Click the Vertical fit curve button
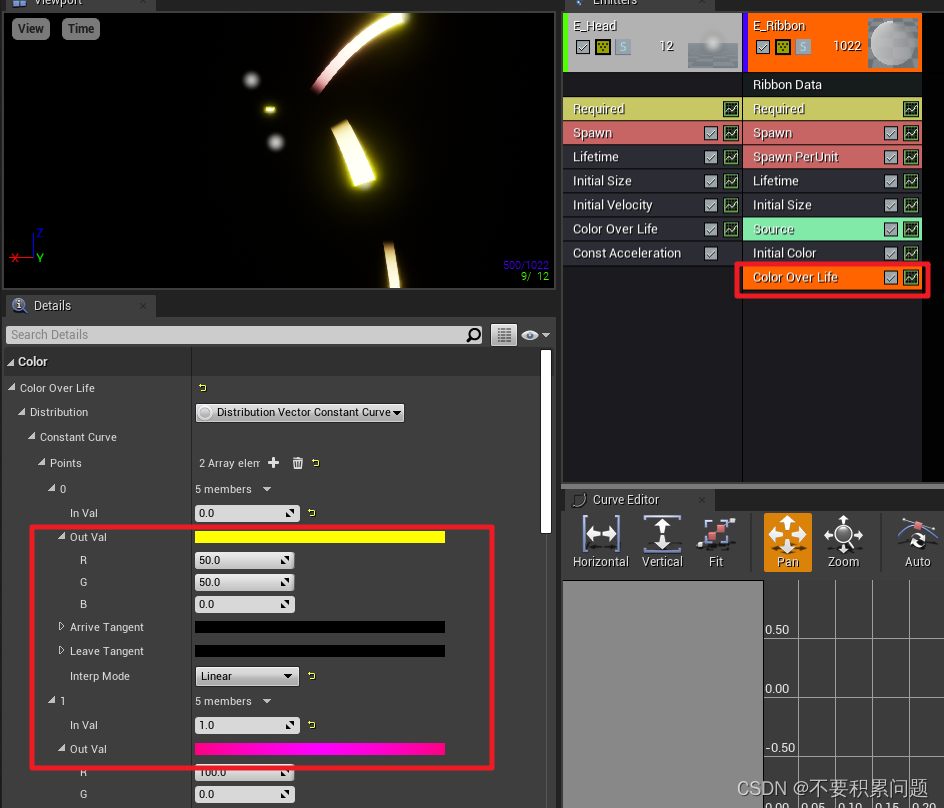Image resolution: width=944 pixels, height=808 pixels. (x=662, y=542)
